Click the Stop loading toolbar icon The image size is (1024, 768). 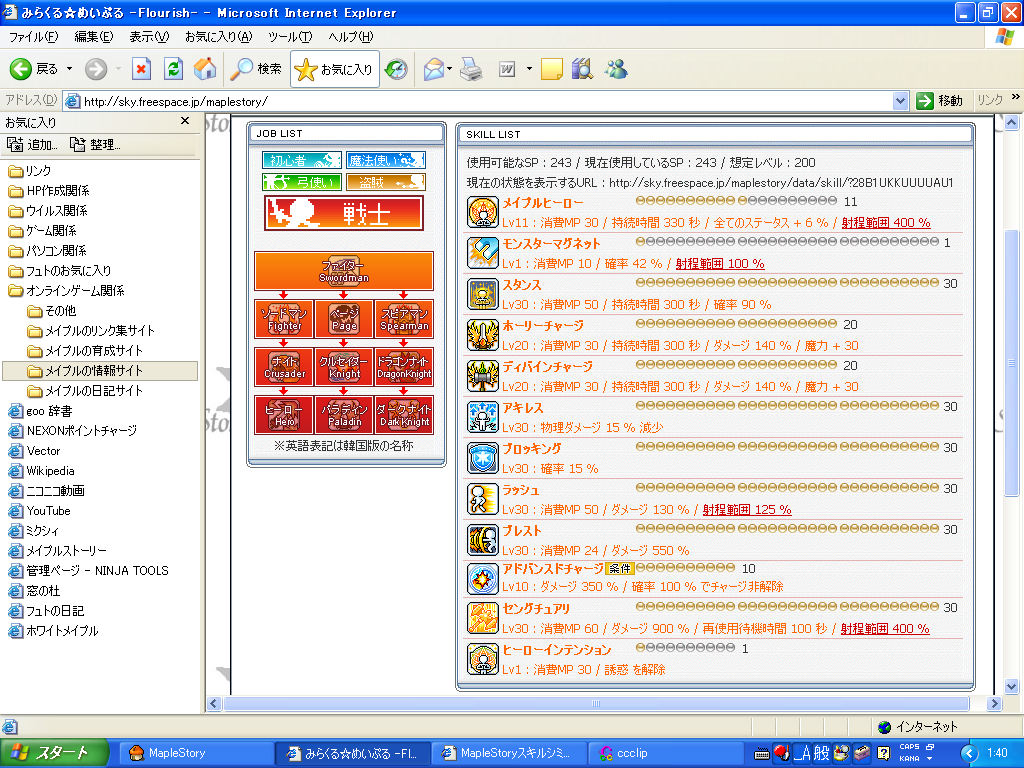point(141,69)
